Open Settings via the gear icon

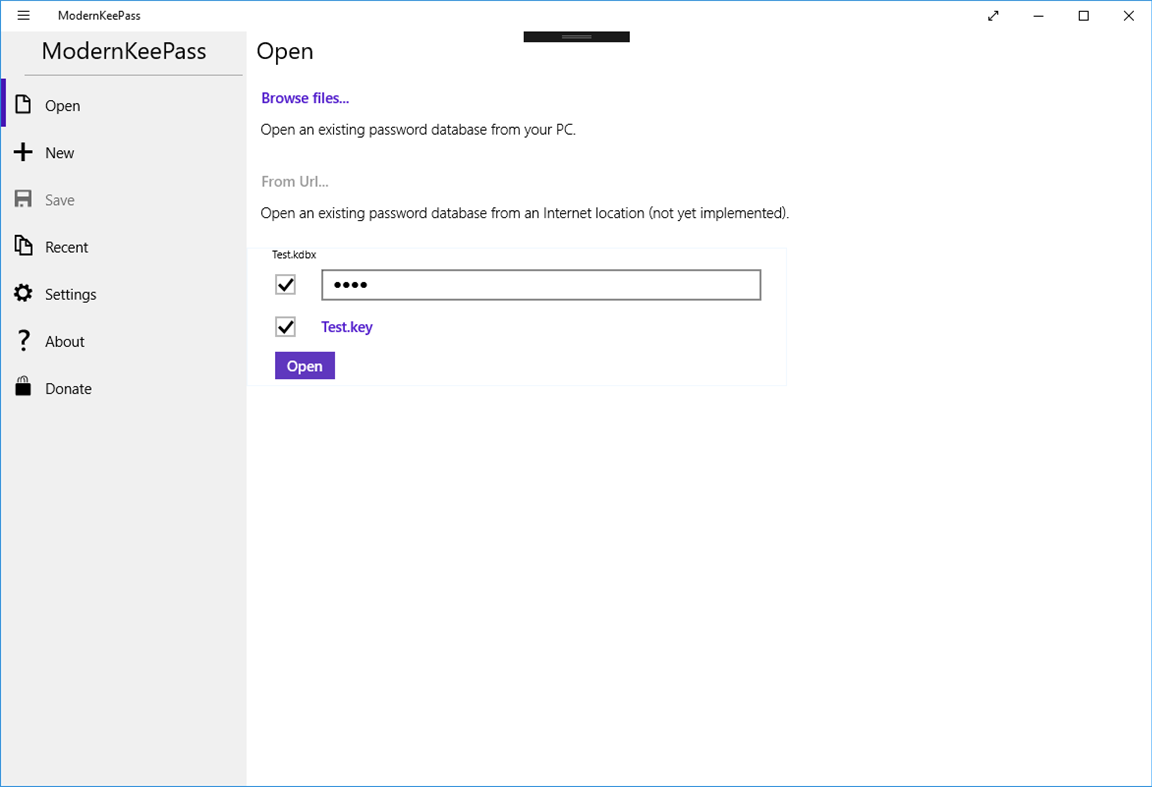point(22,293)
